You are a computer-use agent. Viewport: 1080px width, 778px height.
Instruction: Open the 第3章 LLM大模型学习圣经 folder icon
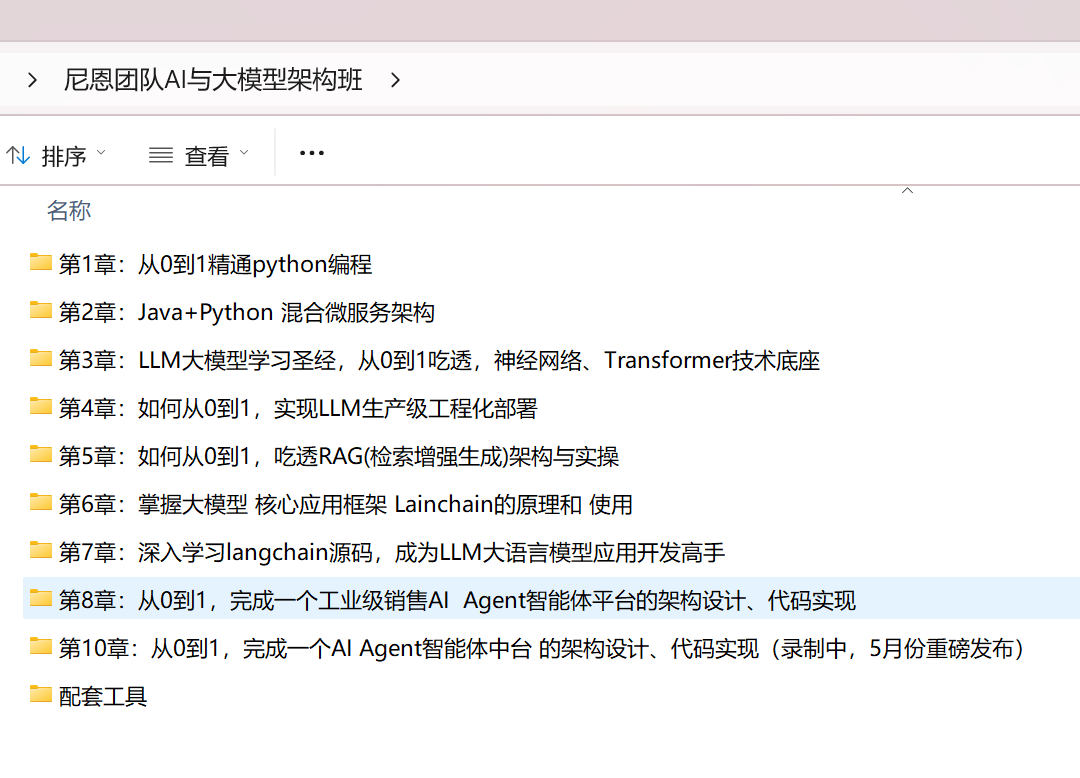40,359
